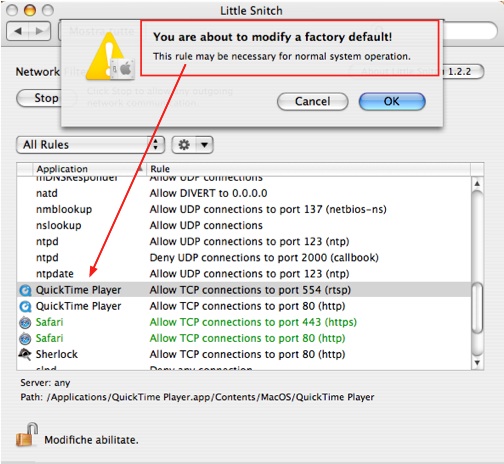Image resolution: width=504 pixels, height=464 pixels.
Task: Click the Rule column header
Action: click(308, 169)
